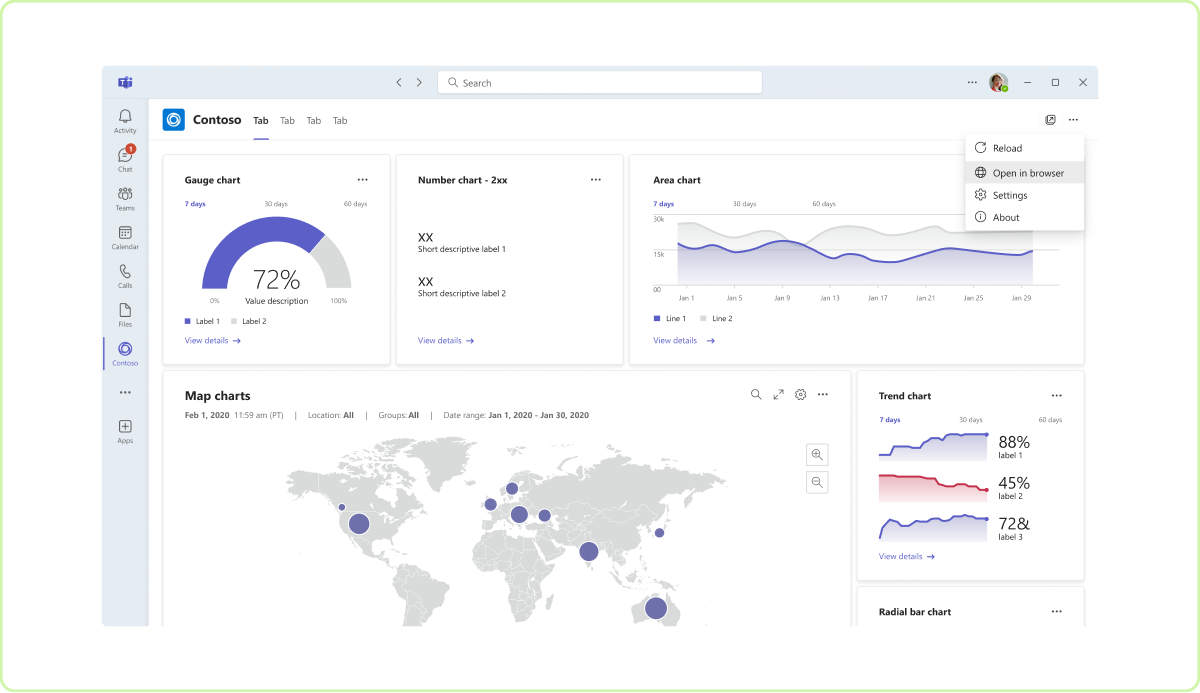Image resolution: width=1200 pixels, height=693 pixels.
Task: Go forward with the right arrow
Action: point(419,82)
